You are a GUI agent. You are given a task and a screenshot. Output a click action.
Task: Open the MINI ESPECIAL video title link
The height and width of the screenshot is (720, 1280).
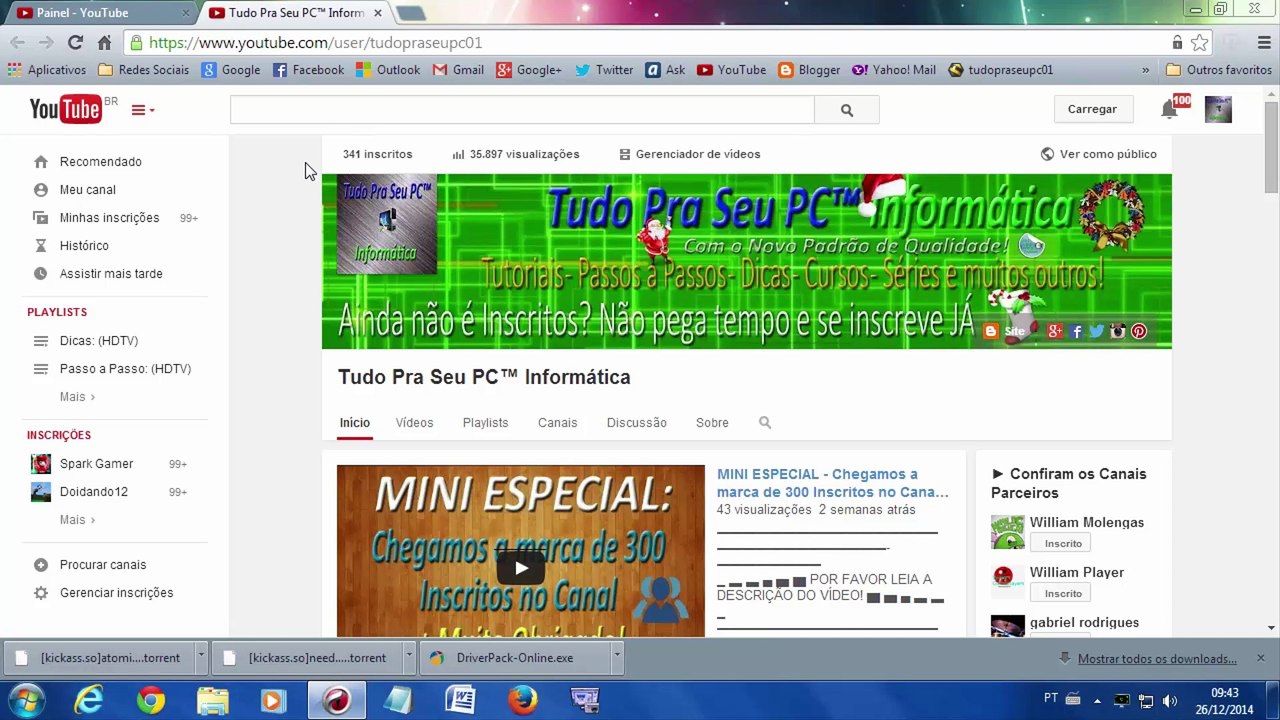click(833, 483)
